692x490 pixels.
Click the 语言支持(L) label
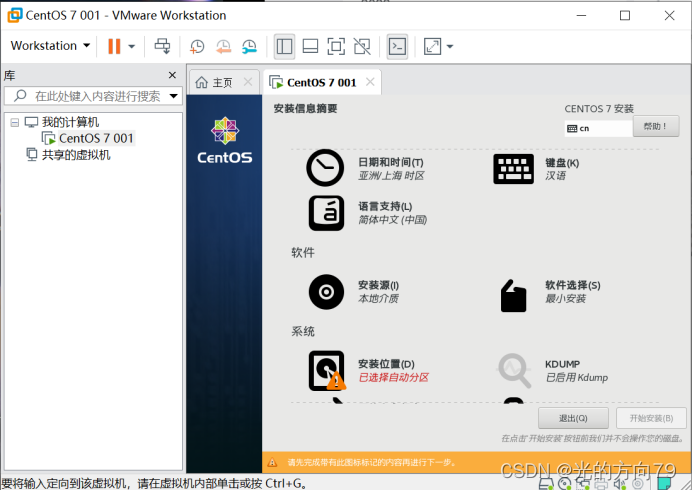coord(385,206)
